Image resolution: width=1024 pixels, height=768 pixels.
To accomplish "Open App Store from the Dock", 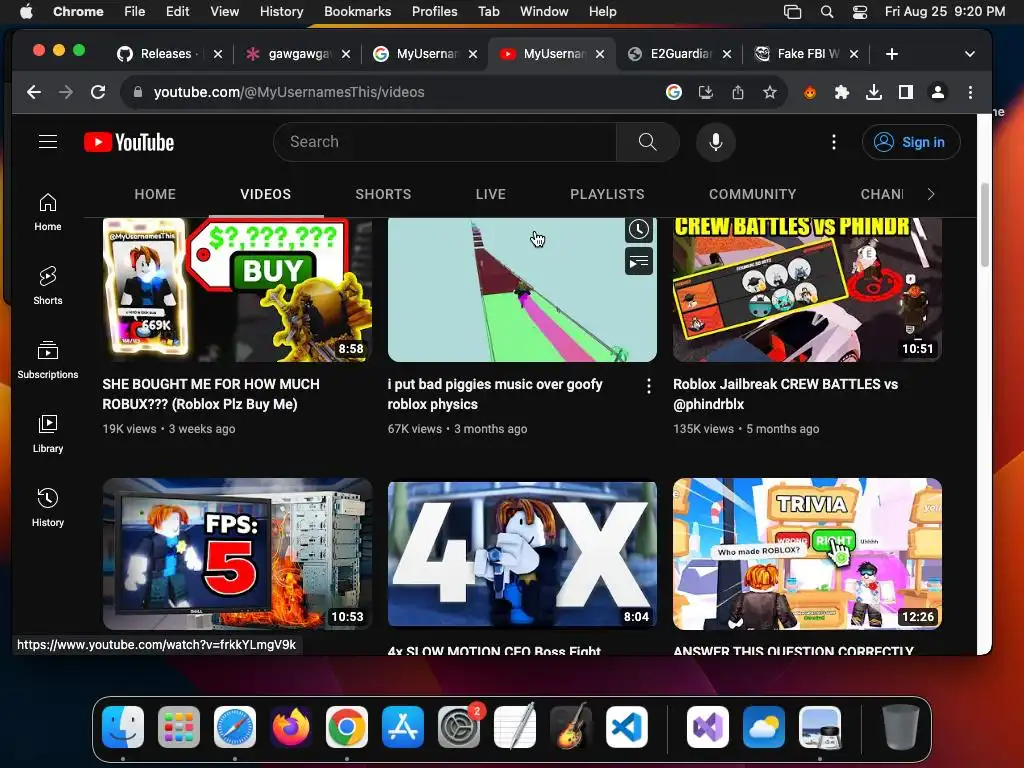I will pyautogui.click(x=403, y=726).
